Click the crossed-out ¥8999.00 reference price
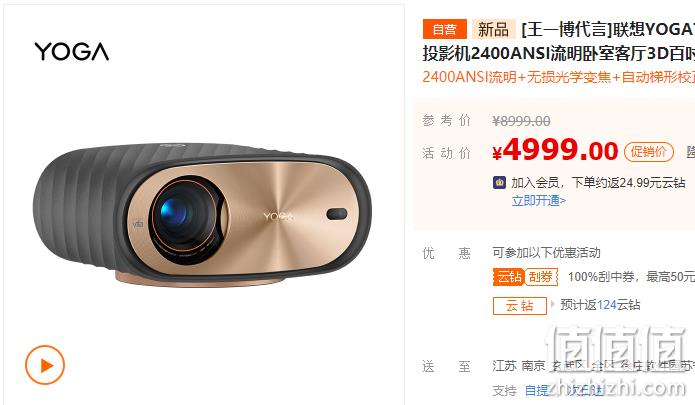The width and height of the screenshot is (695, 405). [x=521, y=121]
